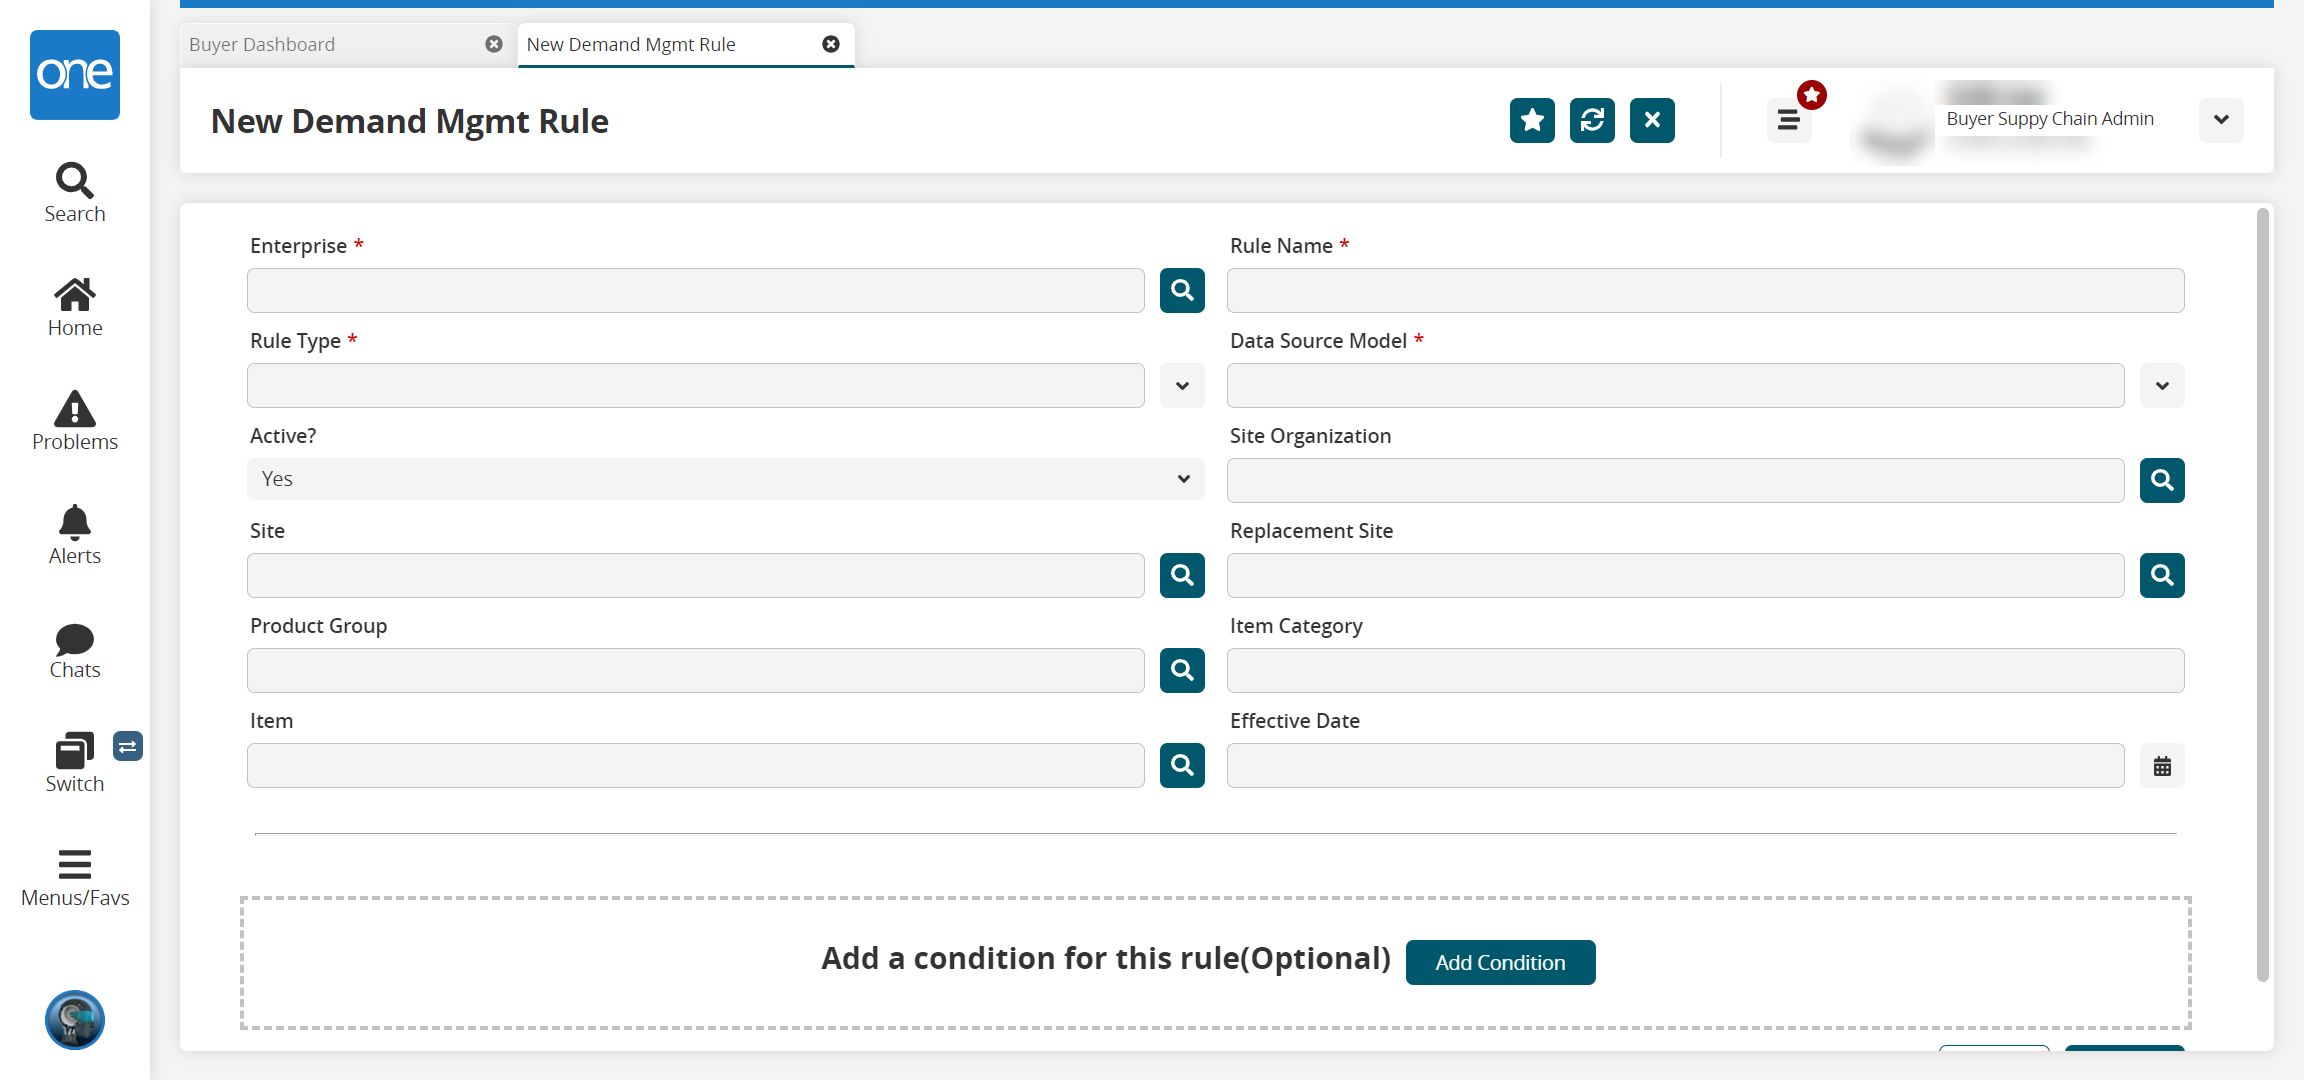The width and height of the screenshot is (2304, 1080).
Task: Expand the Rule Type dropdown
Action: [x=1182, y=386]
